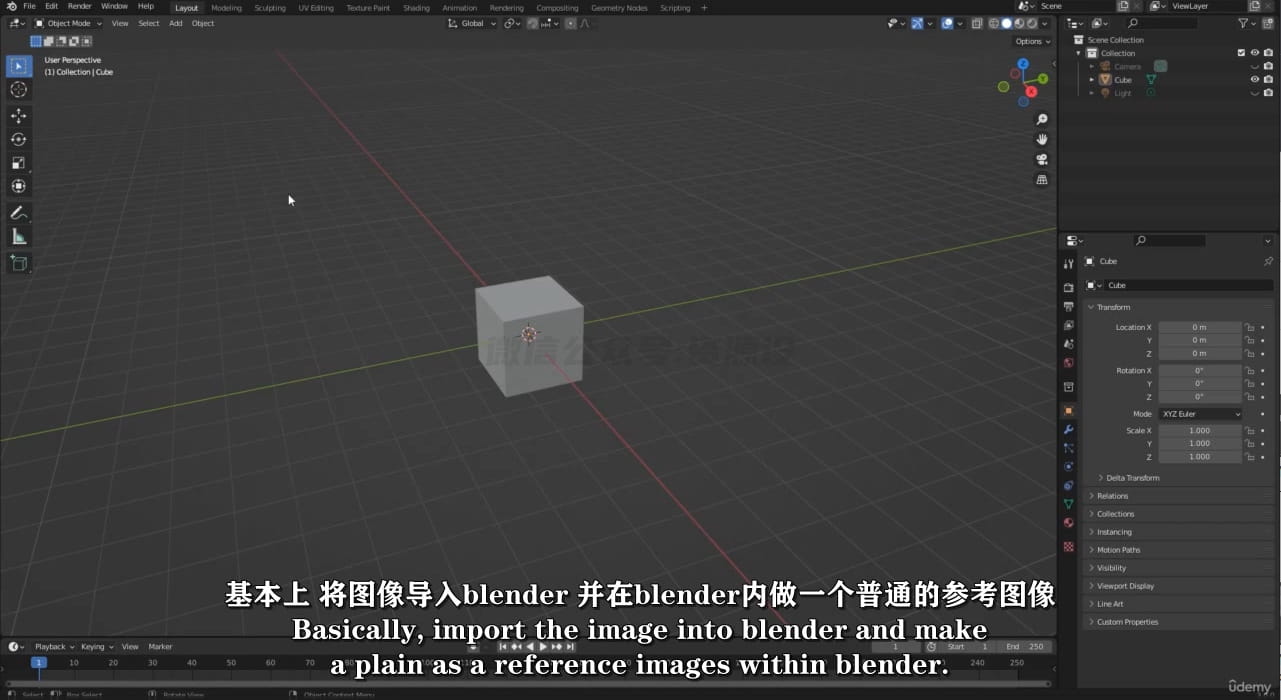This screenshot has width=1281, height=700.
Task: Switch perspective/orthographic with grid icon
Action: tap(1042, 180)
